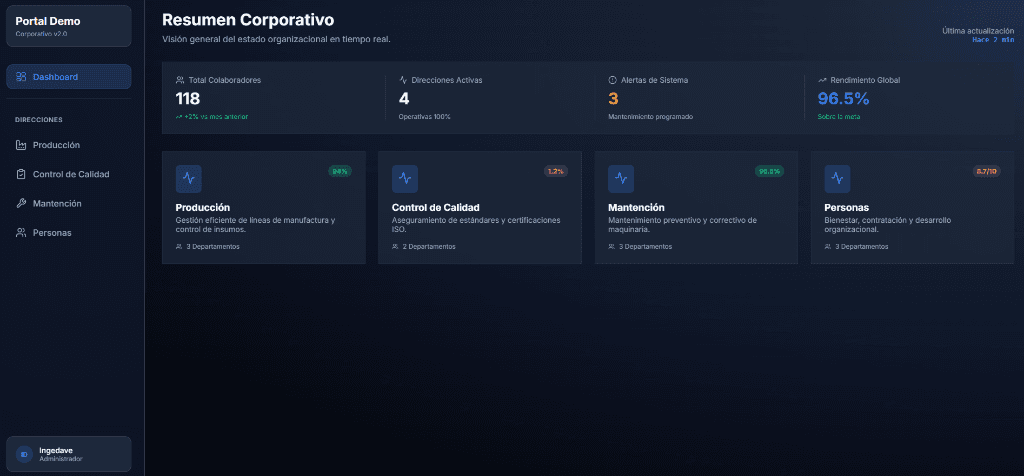The image size is (1024, 476).
Task: Open the Ingedave Administrador profile panel
Action: 69,454
